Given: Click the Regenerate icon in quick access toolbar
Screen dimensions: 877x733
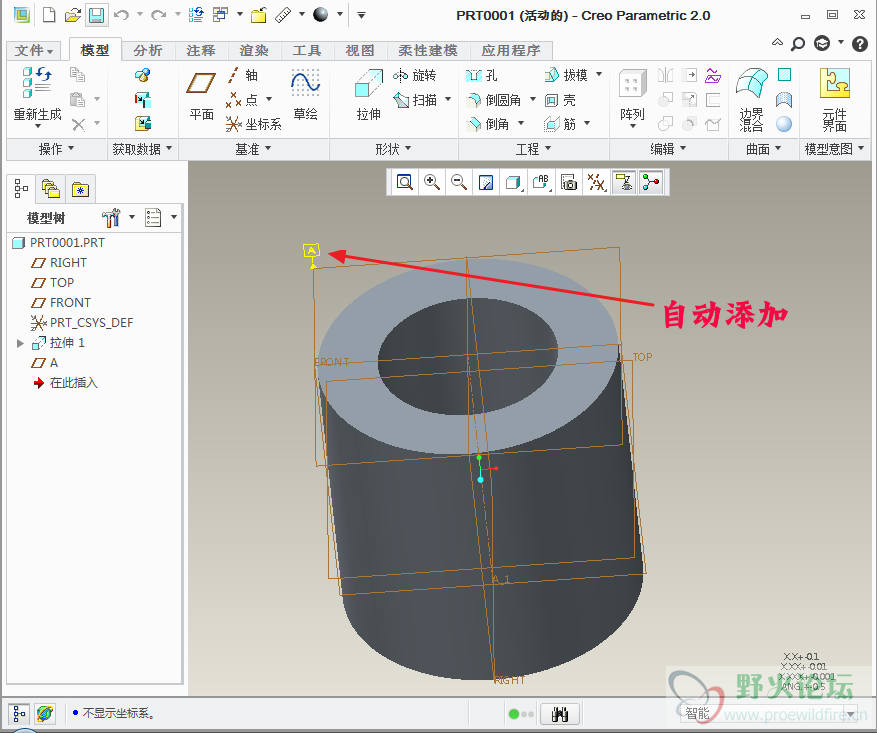Looking at the screenshot, I should [196, 15].
